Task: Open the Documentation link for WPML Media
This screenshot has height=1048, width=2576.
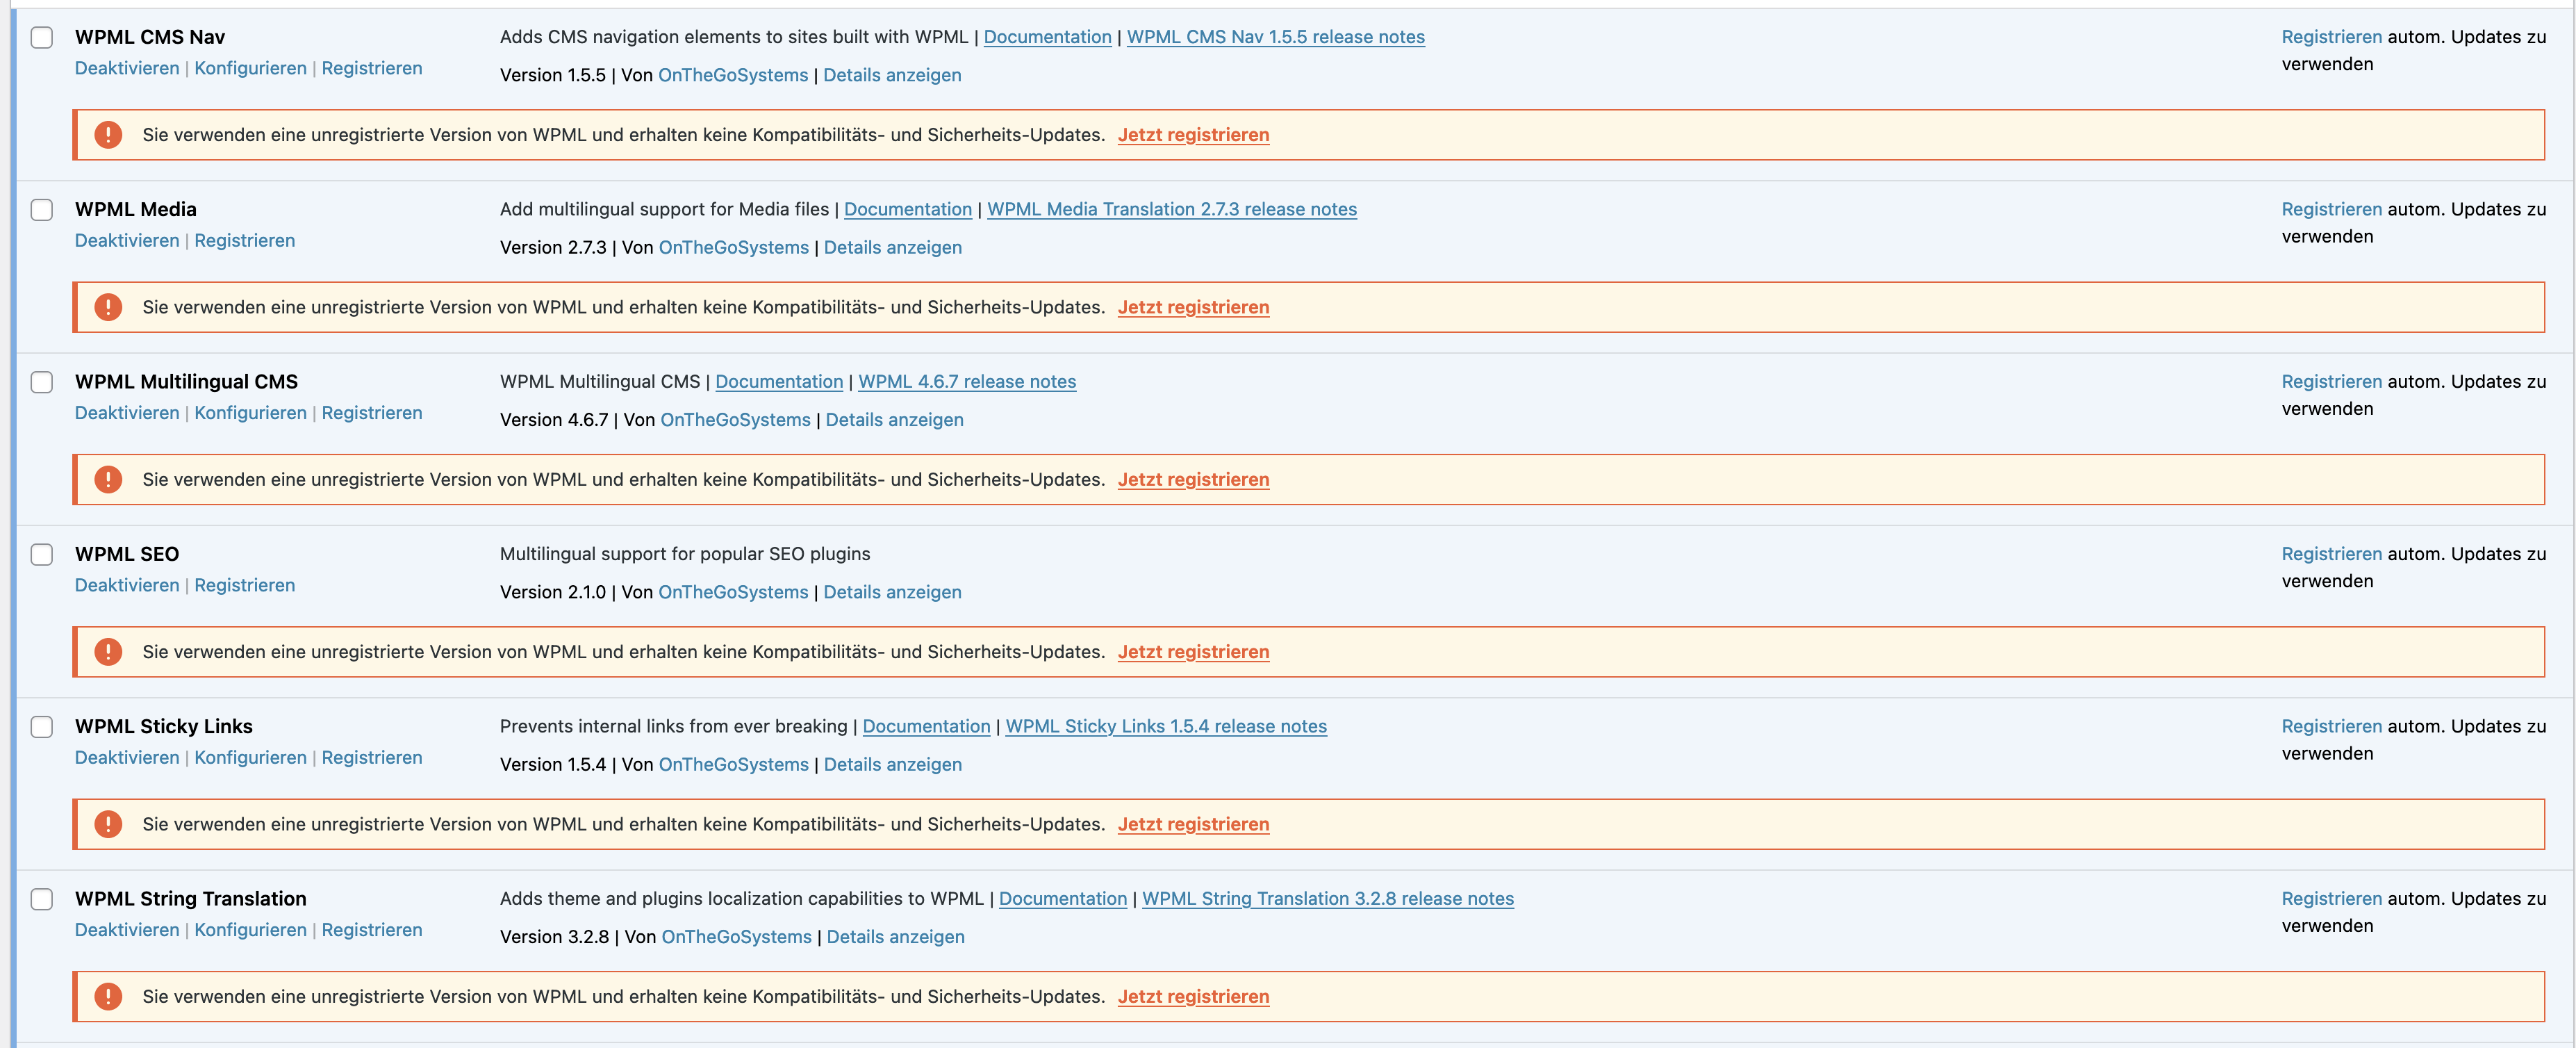Action: pos(908,209)
